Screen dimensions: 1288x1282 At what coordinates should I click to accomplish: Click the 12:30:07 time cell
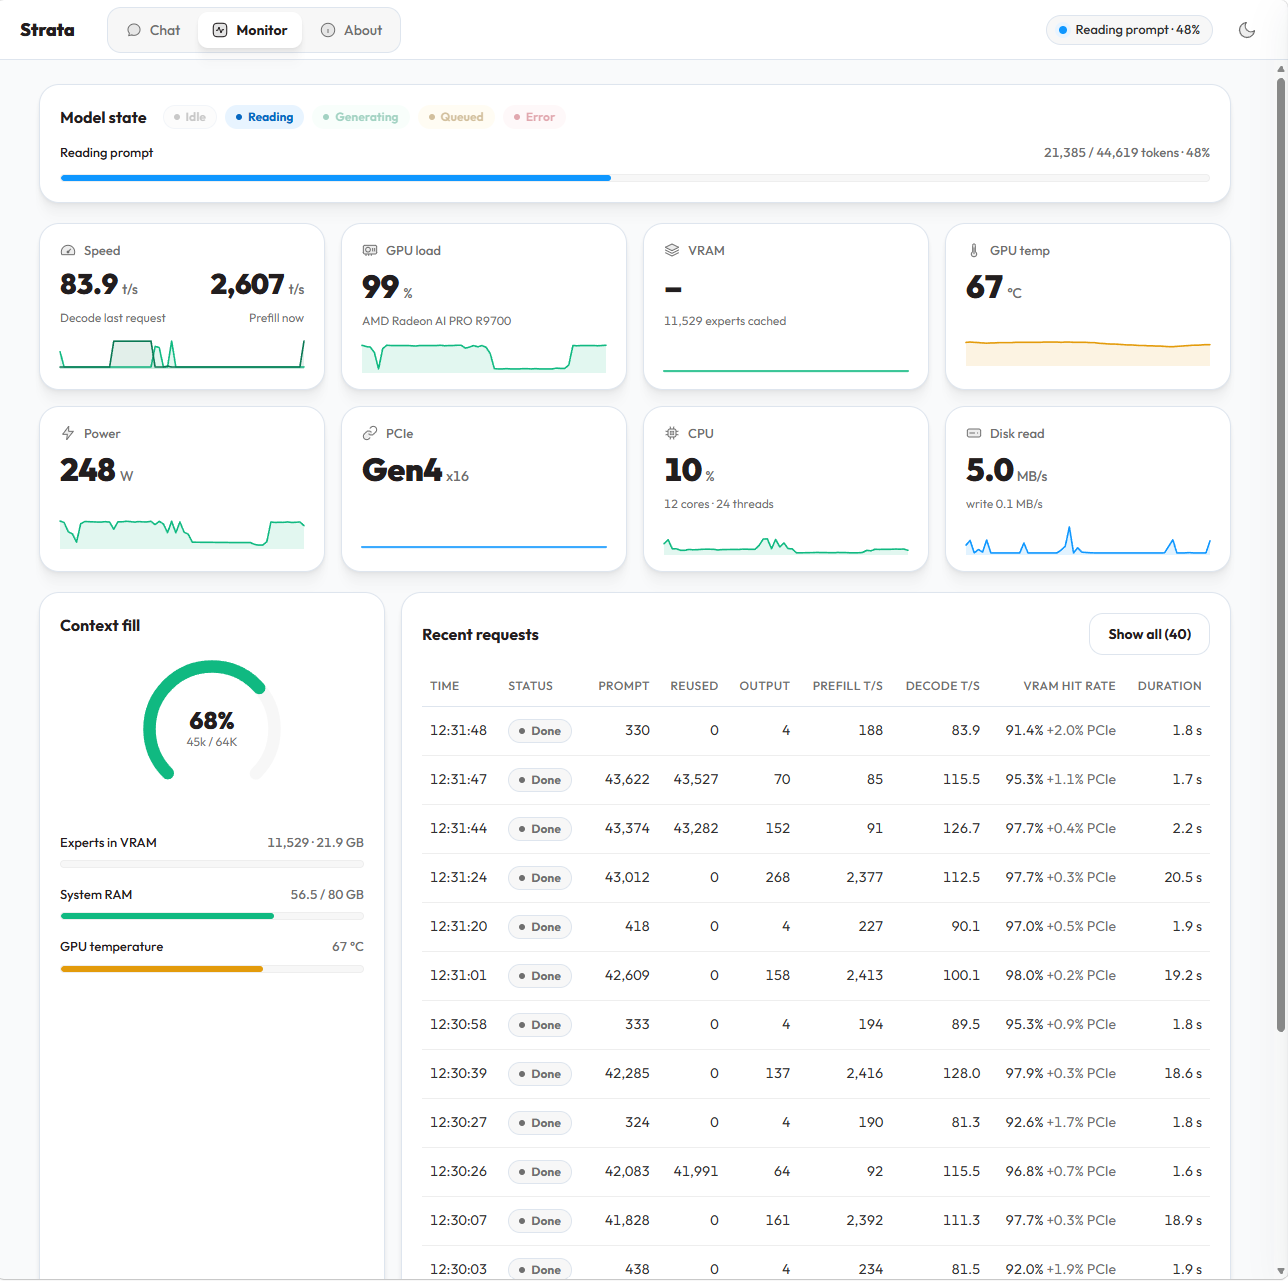(x=458, y=1220)
